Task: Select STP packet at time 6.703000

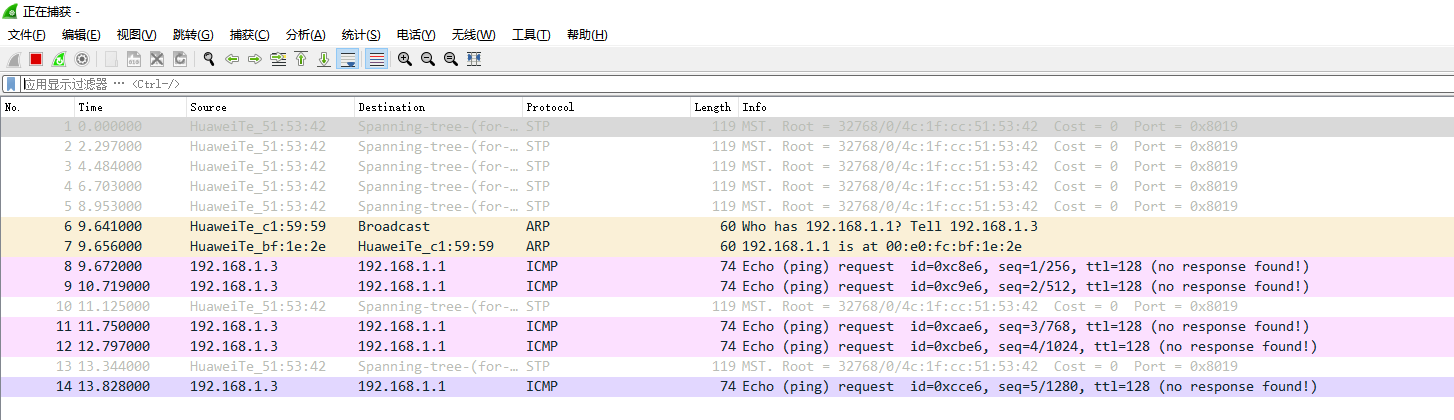Action: [x=727, y=186]
